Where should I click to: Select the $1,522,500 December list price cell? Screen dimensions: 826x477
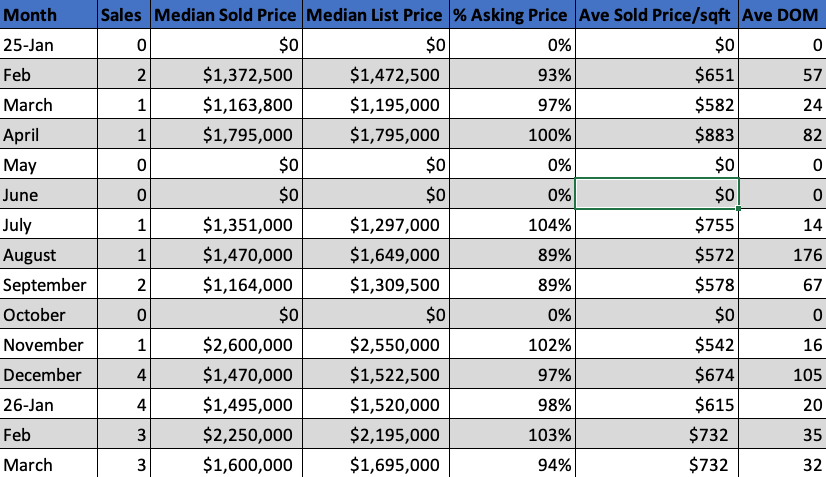pos(371,375)
